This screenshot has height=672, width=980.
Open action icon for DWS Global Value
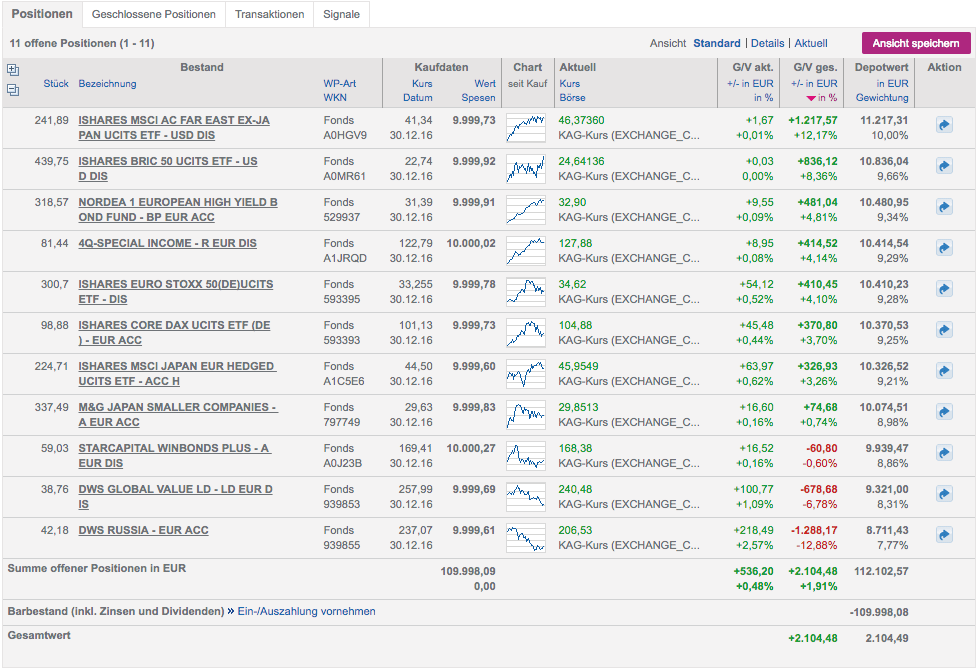click(944, 494)
